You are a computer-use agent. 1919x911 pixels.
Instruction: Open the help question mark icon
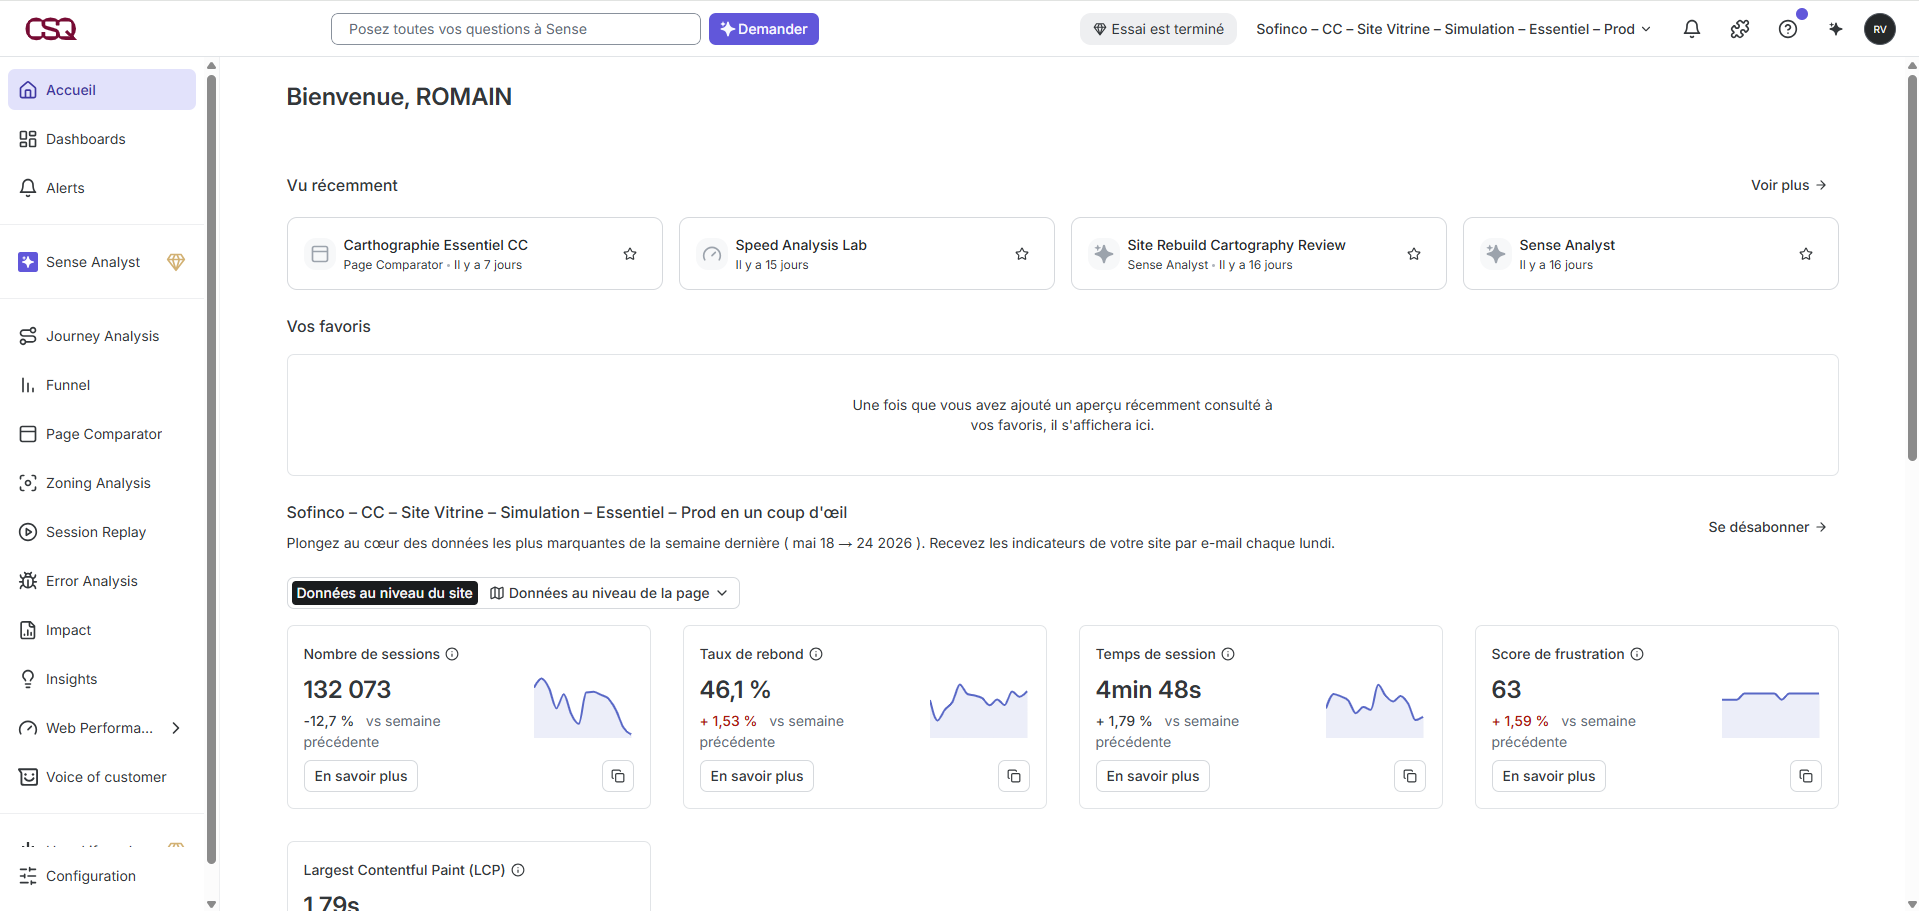point(1788,29)
